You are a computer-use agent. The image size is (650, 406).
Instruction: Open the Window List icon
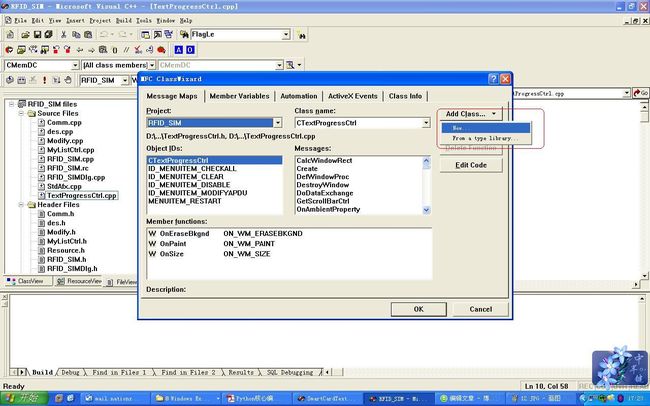coord(168,35)
